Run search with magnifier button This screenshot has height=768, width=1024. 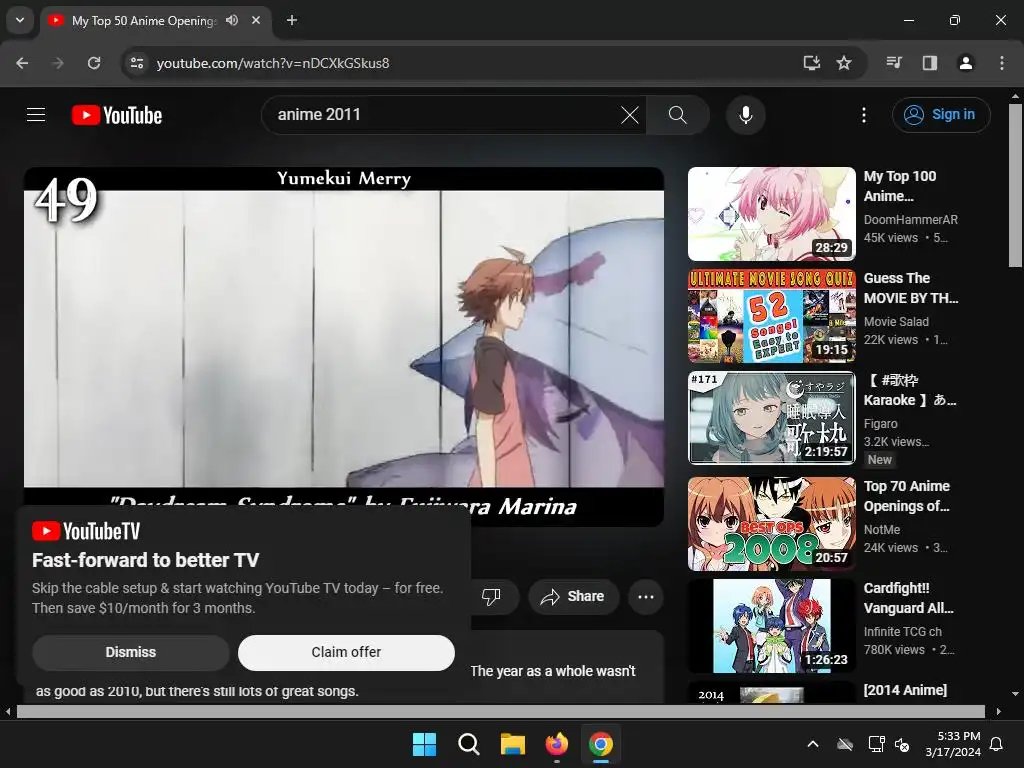(678, 115)
